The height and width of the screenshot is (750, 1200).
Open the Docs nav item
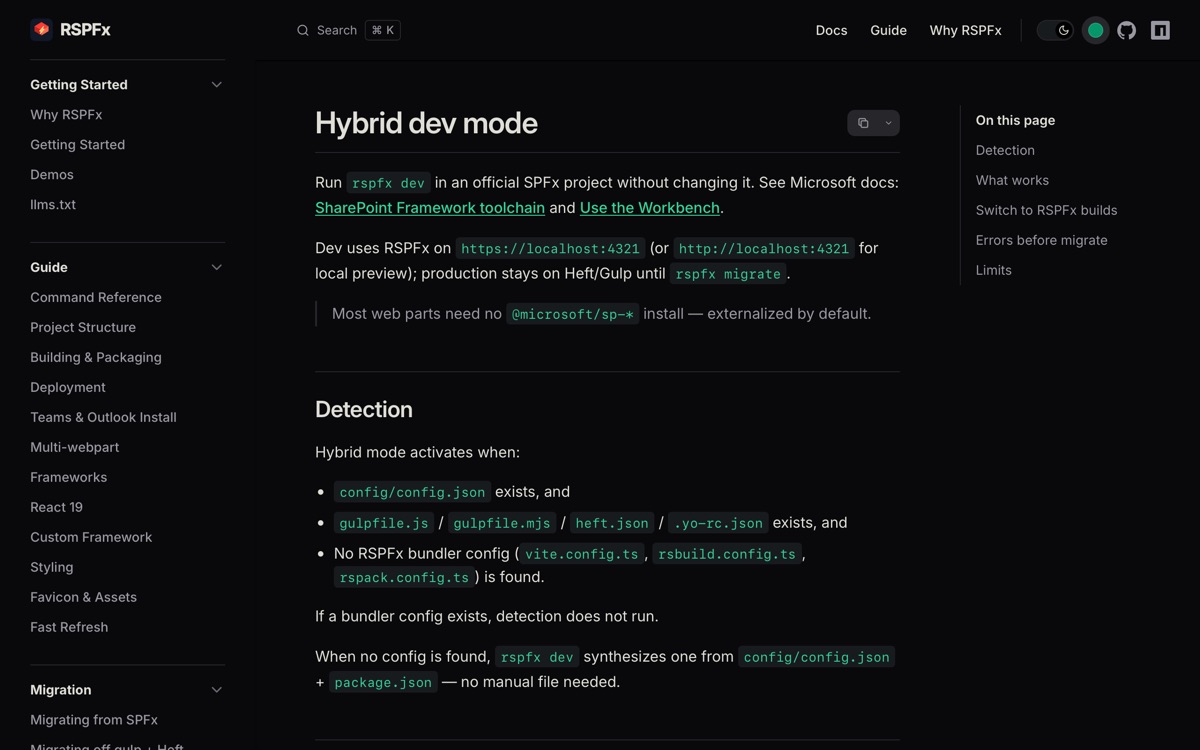click(x=831, y=30)
